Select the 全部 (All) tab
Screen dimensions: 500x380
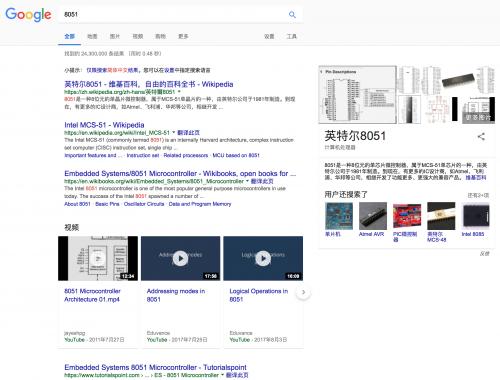[69, 36]
